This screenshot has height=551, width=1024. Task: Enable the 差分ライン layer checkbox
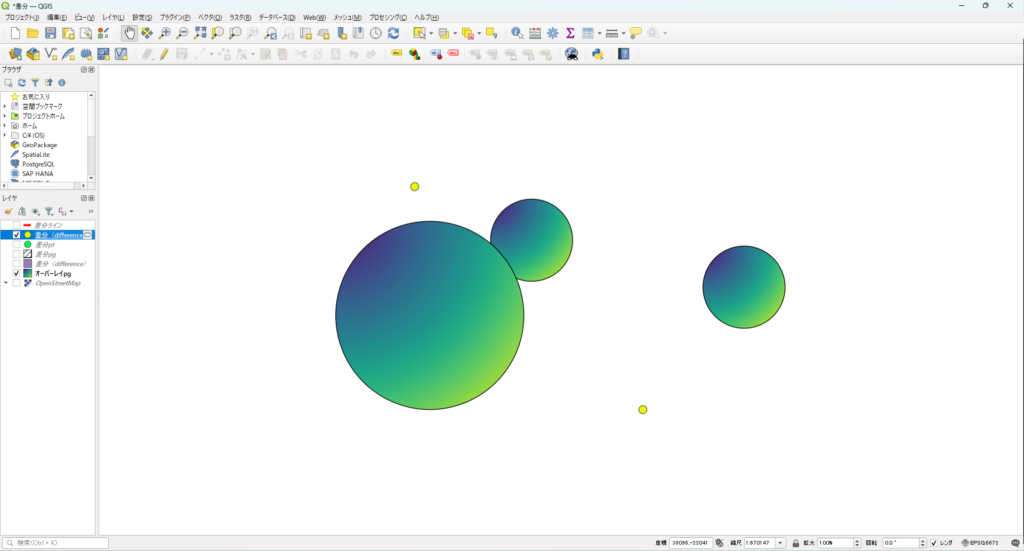click(x=17, y=225)
